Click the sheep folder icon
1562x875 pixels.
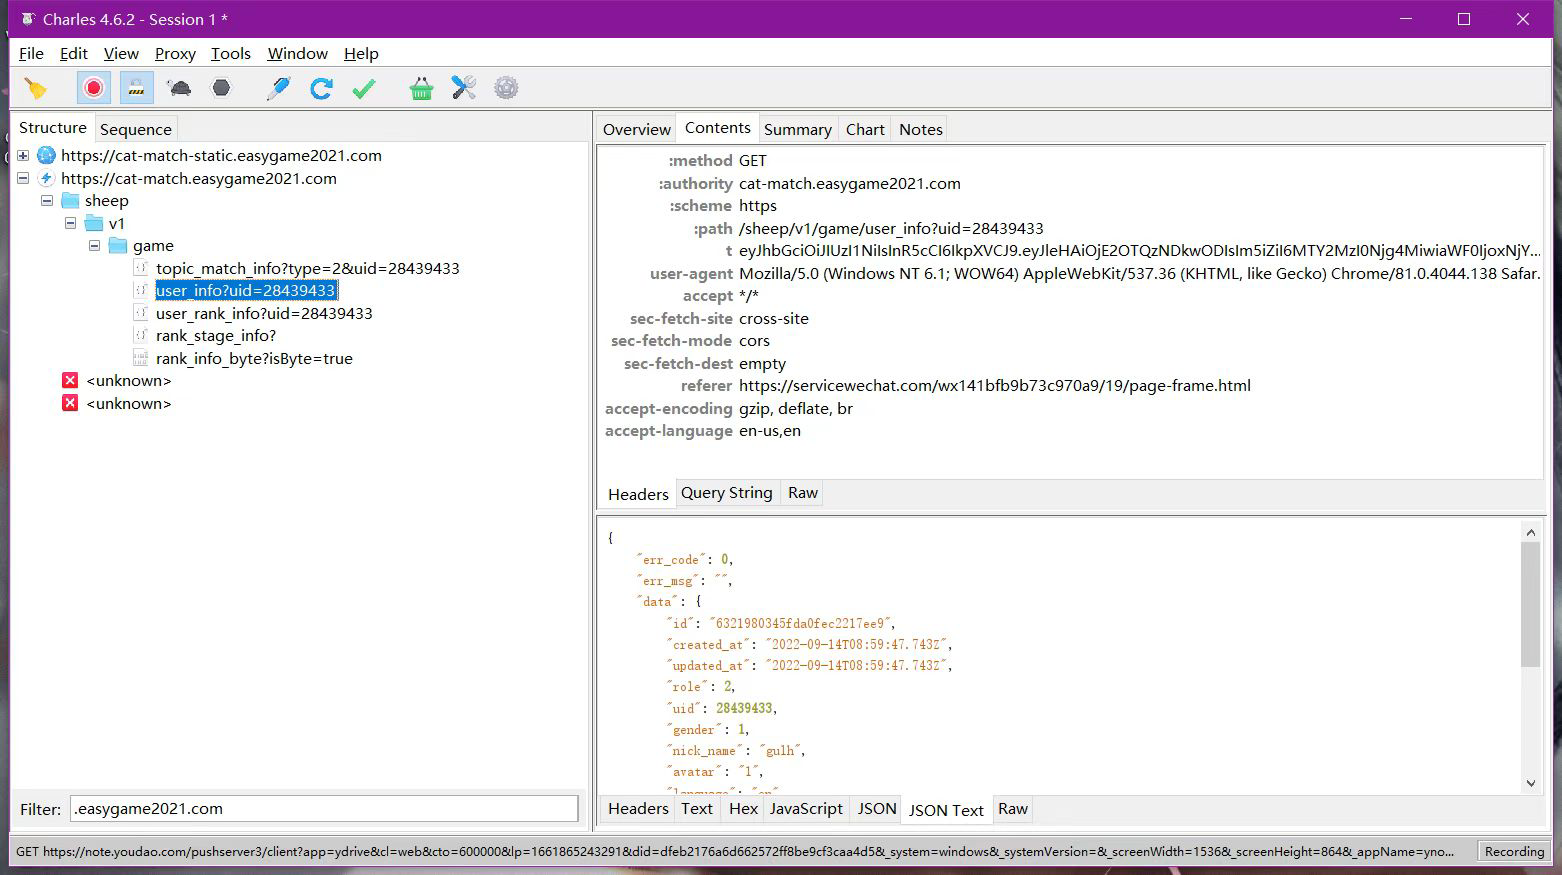(70, 201)
